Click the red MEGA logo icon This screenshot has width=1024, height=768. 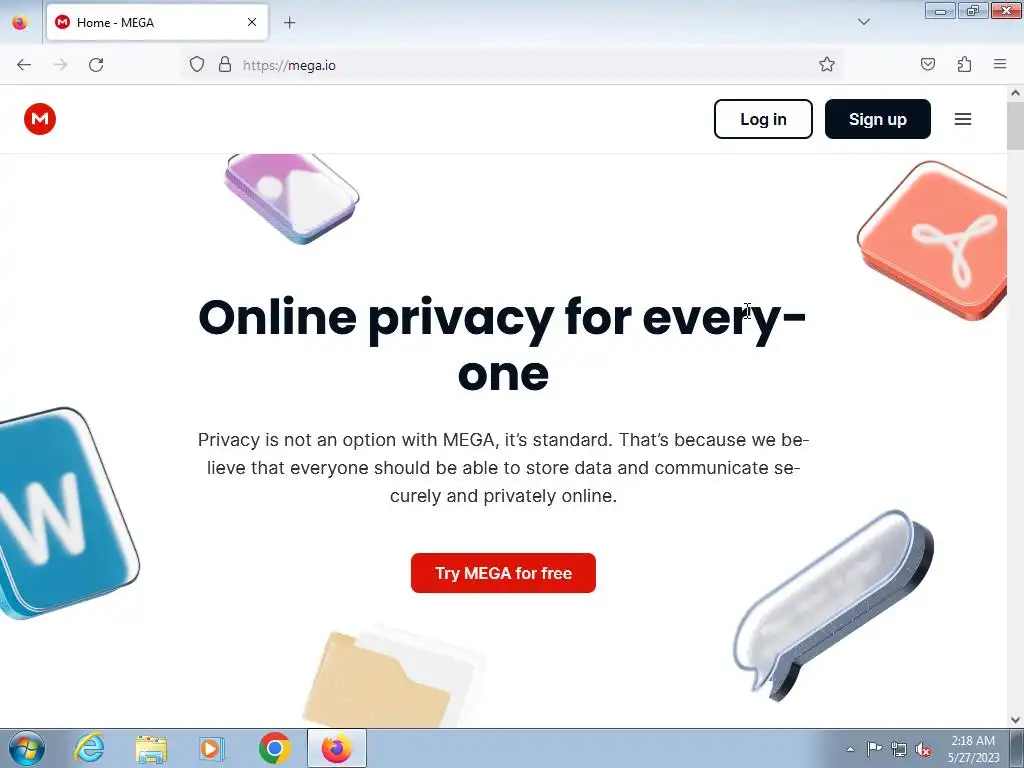40,119
